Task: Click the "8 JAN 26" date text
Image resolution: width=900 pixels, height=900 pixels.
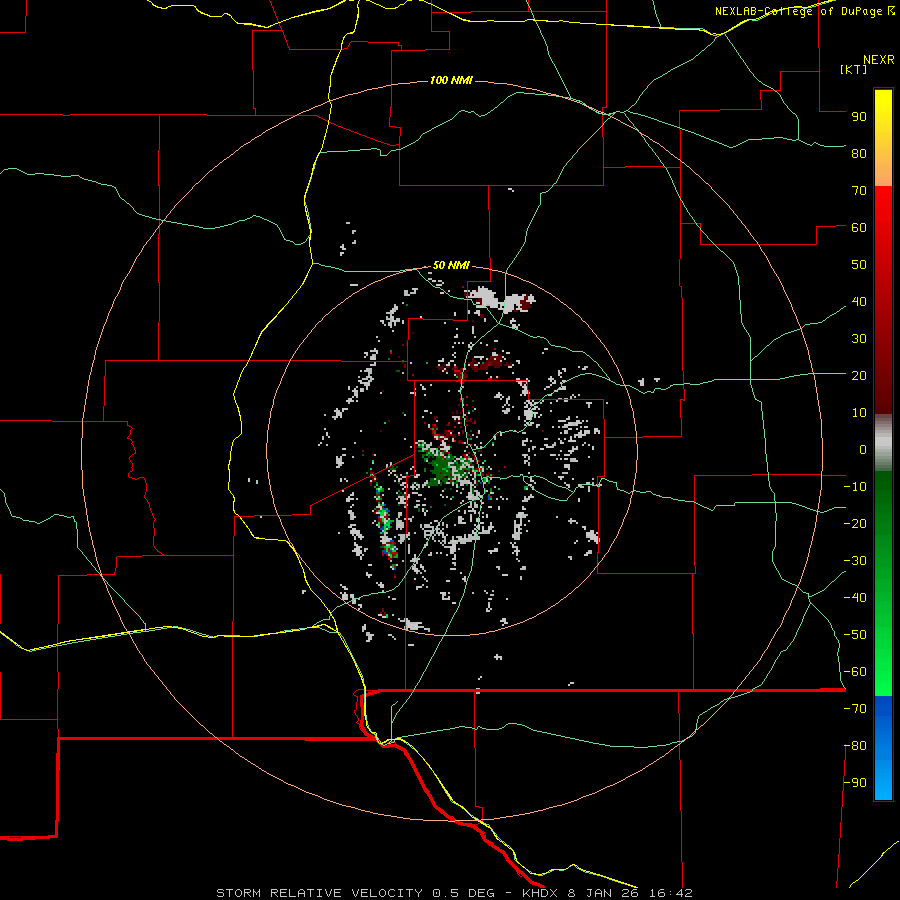Action: (603, 893)
